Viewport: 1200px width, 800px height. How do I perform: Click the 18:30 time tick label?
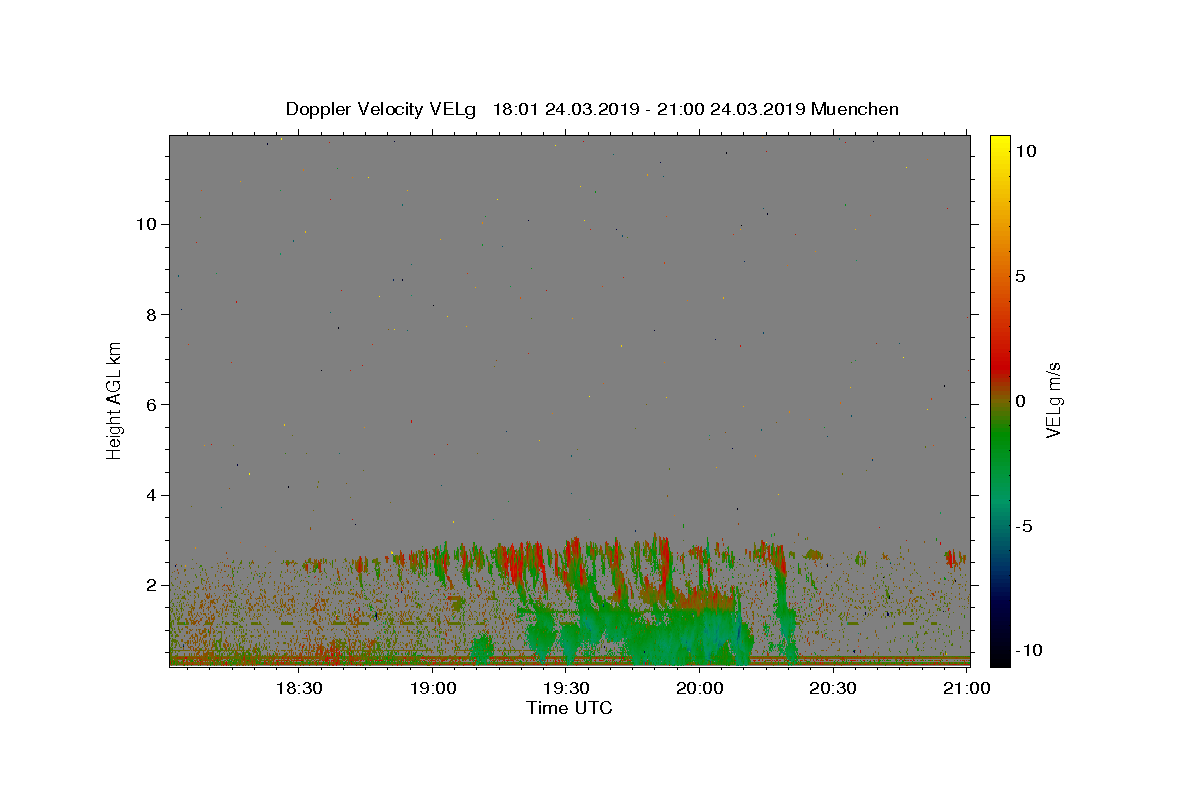point(299,688)
